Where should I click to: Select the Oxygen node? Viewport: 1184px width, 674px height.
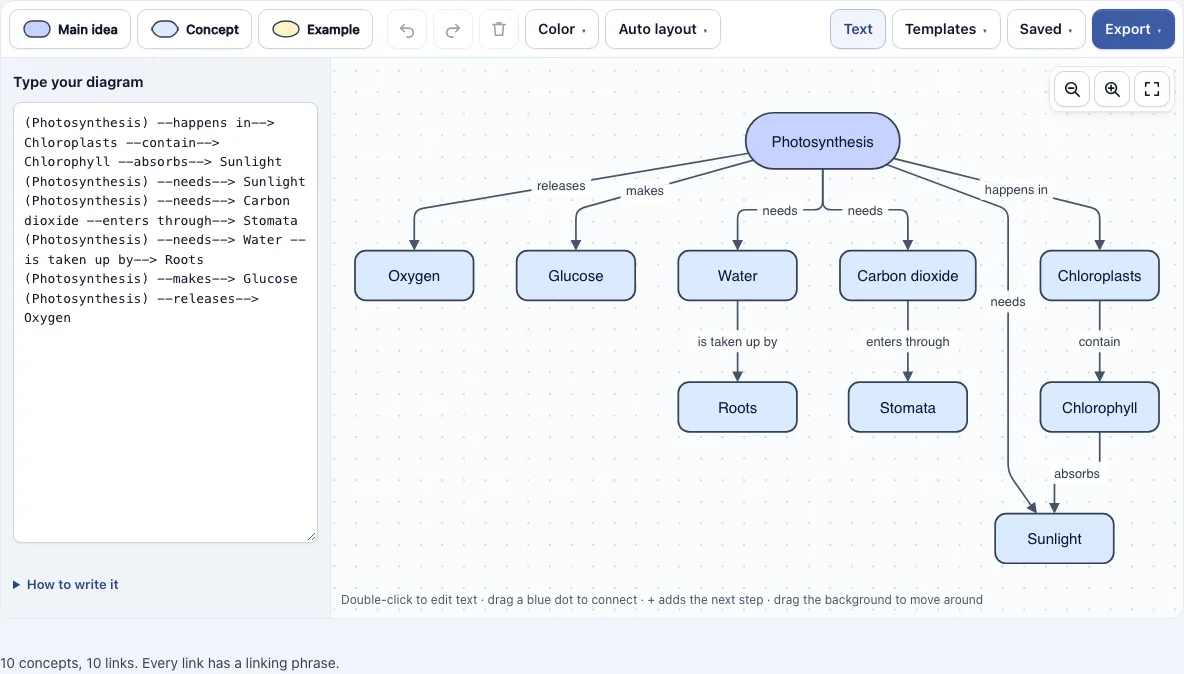414,275
